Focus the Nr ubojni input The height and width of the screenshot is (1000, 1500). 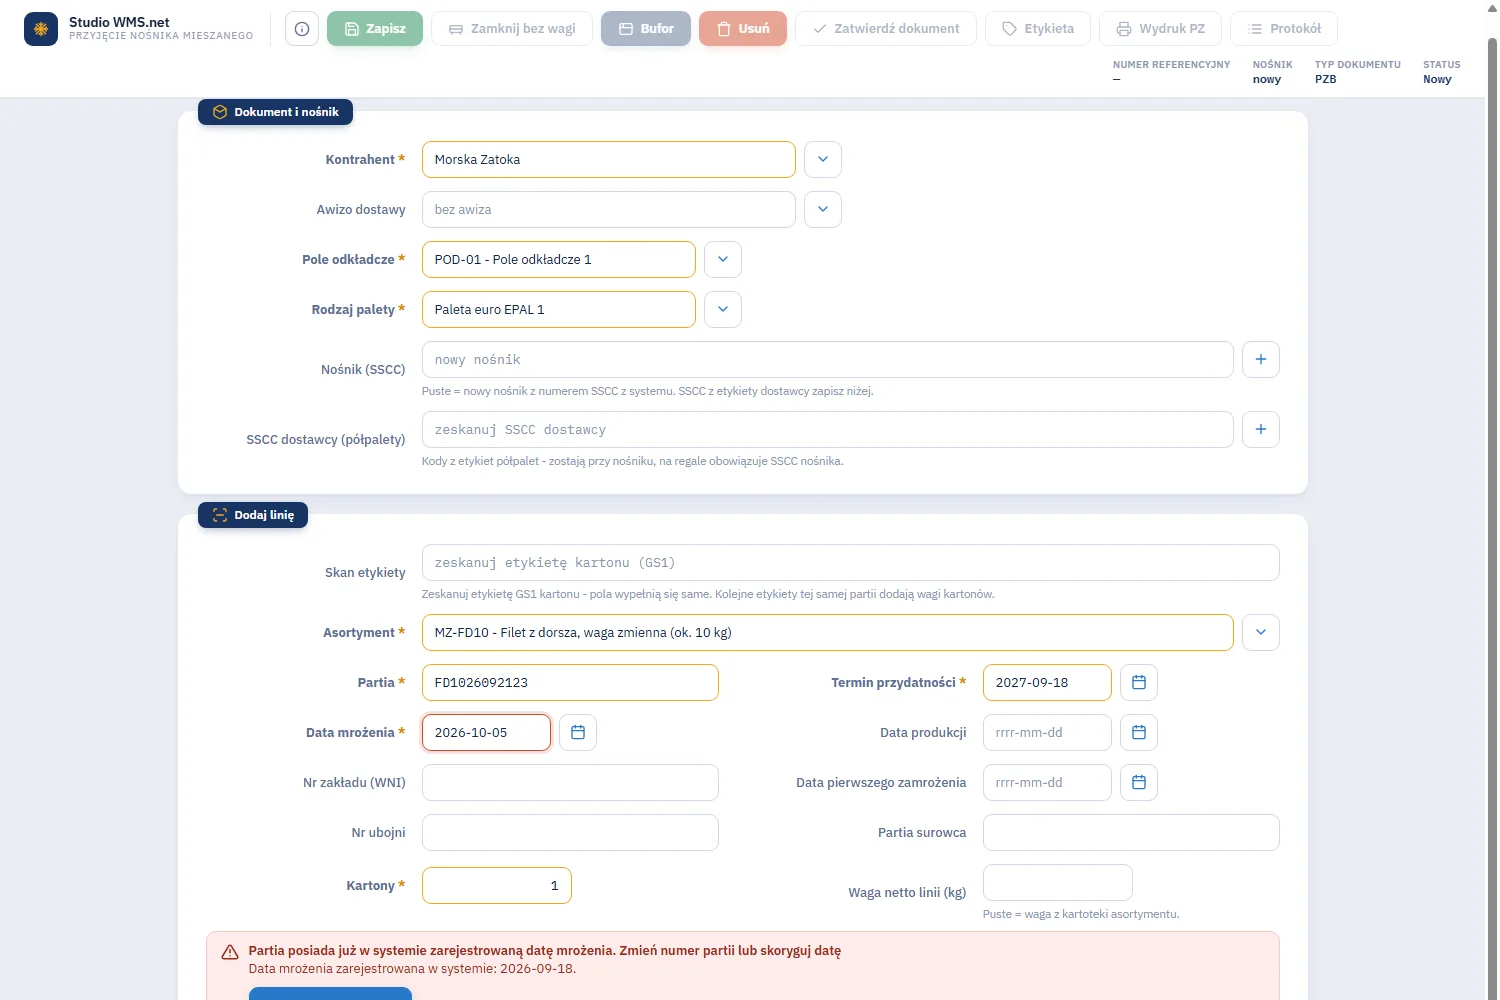tap(570, 832)
